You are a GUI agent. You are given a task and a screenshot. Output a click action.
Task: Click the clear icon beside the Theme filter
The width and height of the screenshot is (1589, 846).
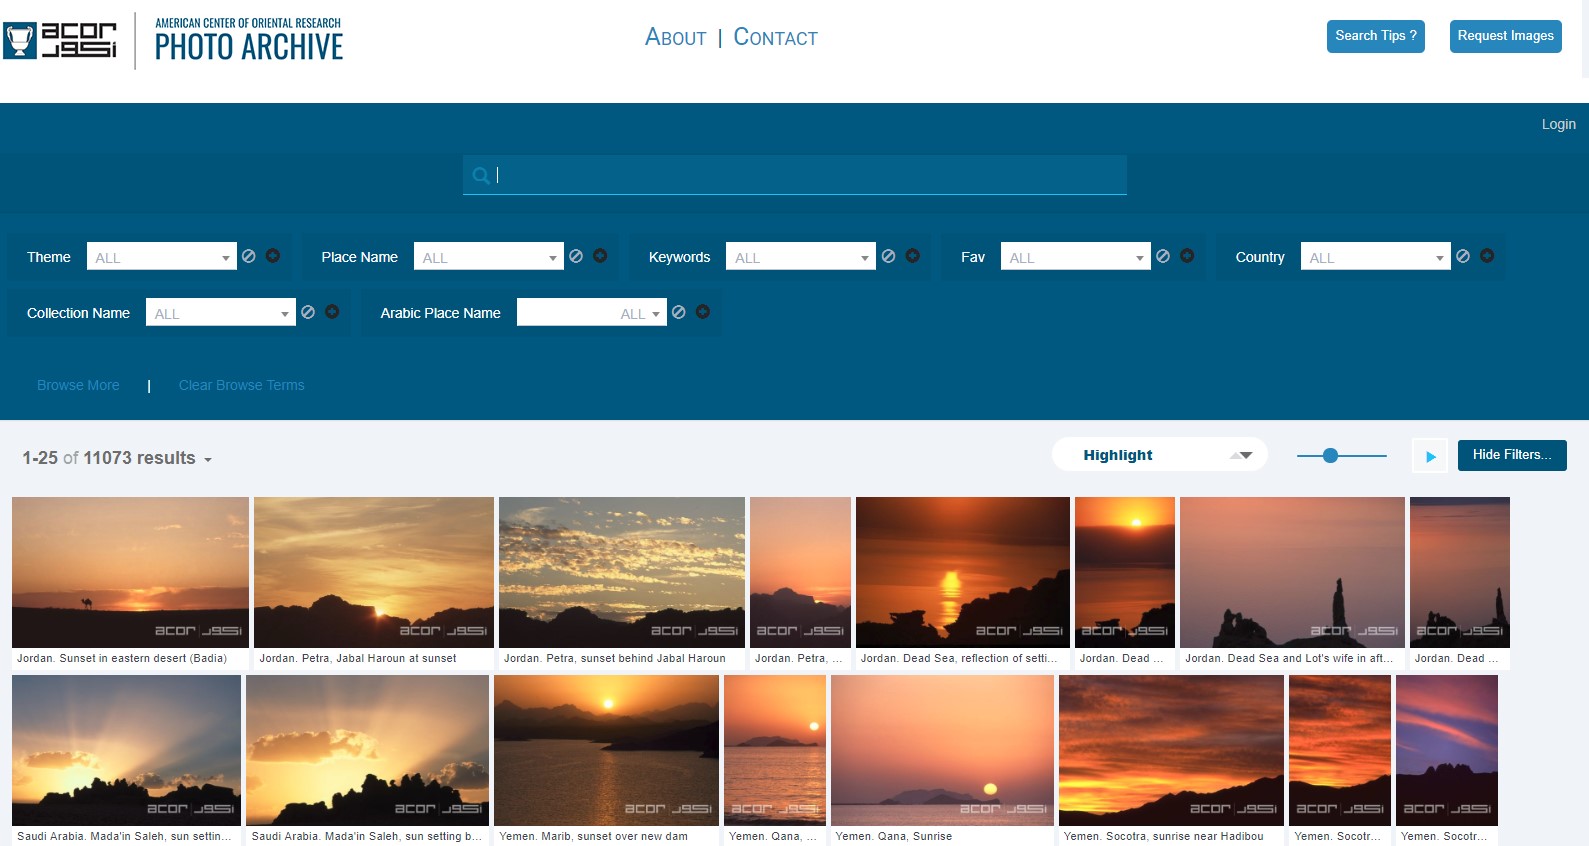coord(249,256)
